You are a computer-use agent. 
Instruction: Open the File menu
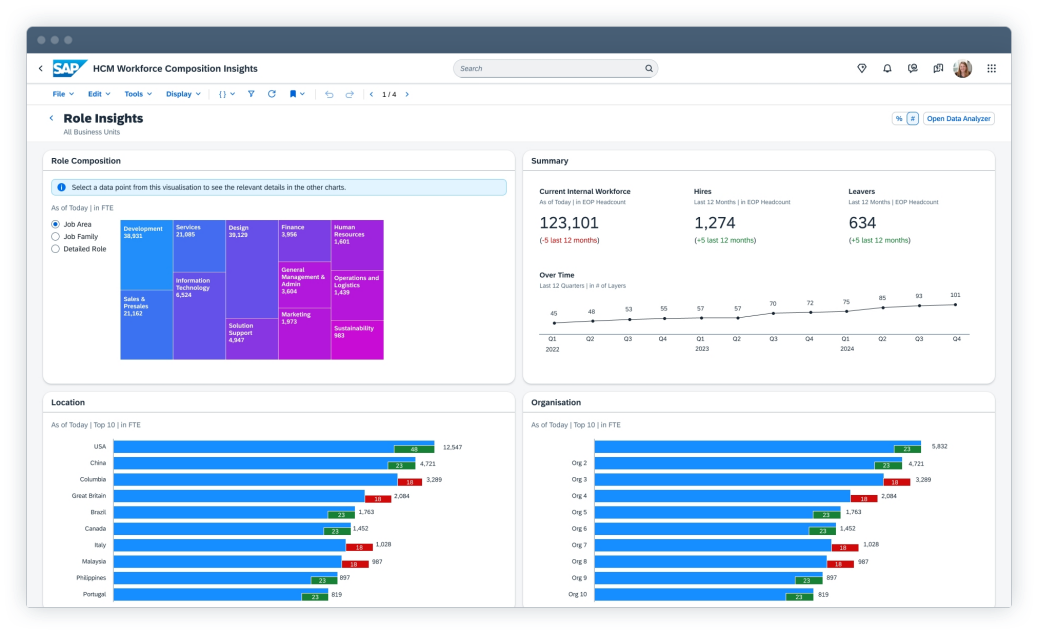coord(62,94)
